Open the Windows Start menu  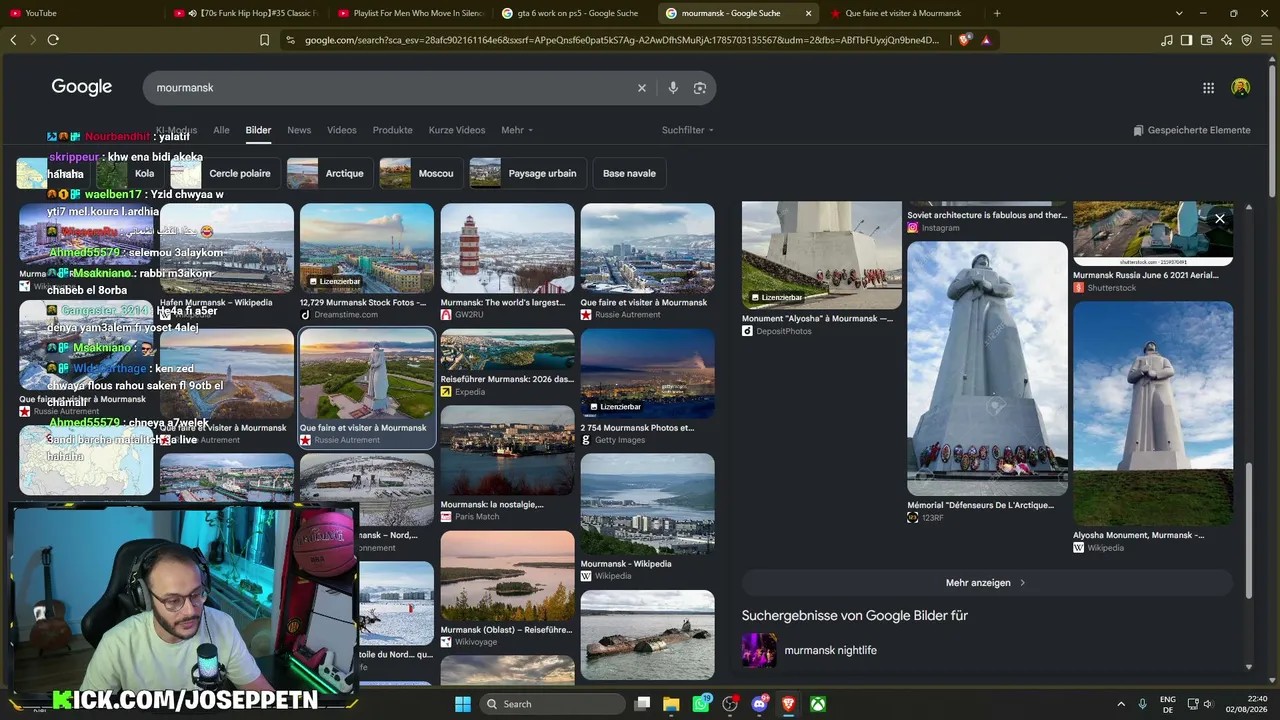[x=463, y=704]
